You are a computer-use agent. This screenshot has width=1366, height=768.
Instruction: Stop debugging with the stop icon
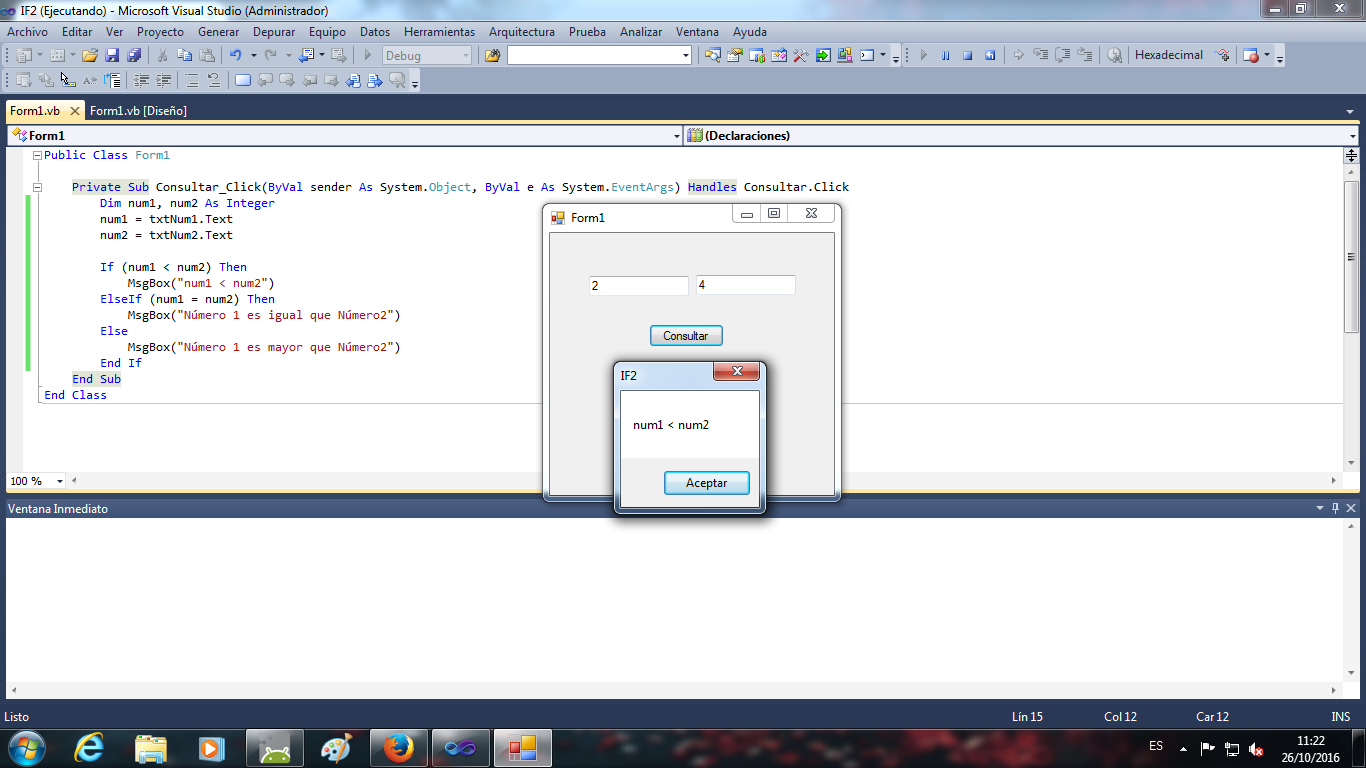point(968,54)
